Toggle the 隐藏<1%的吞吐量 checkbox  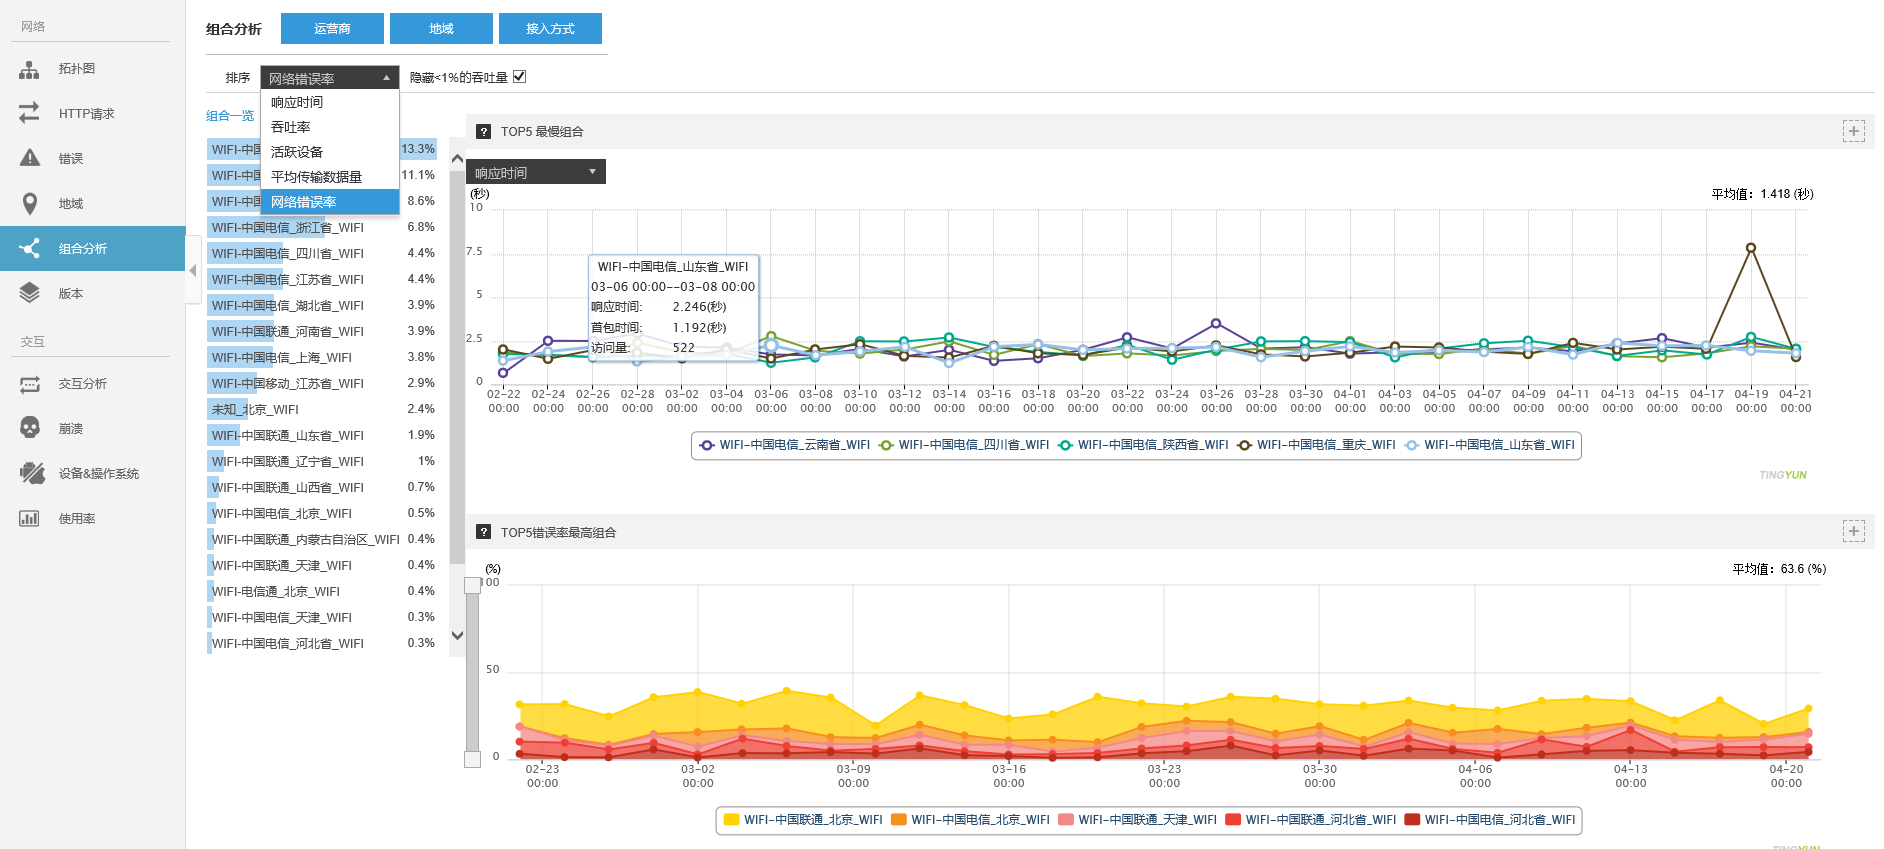(x=519, y=77)
